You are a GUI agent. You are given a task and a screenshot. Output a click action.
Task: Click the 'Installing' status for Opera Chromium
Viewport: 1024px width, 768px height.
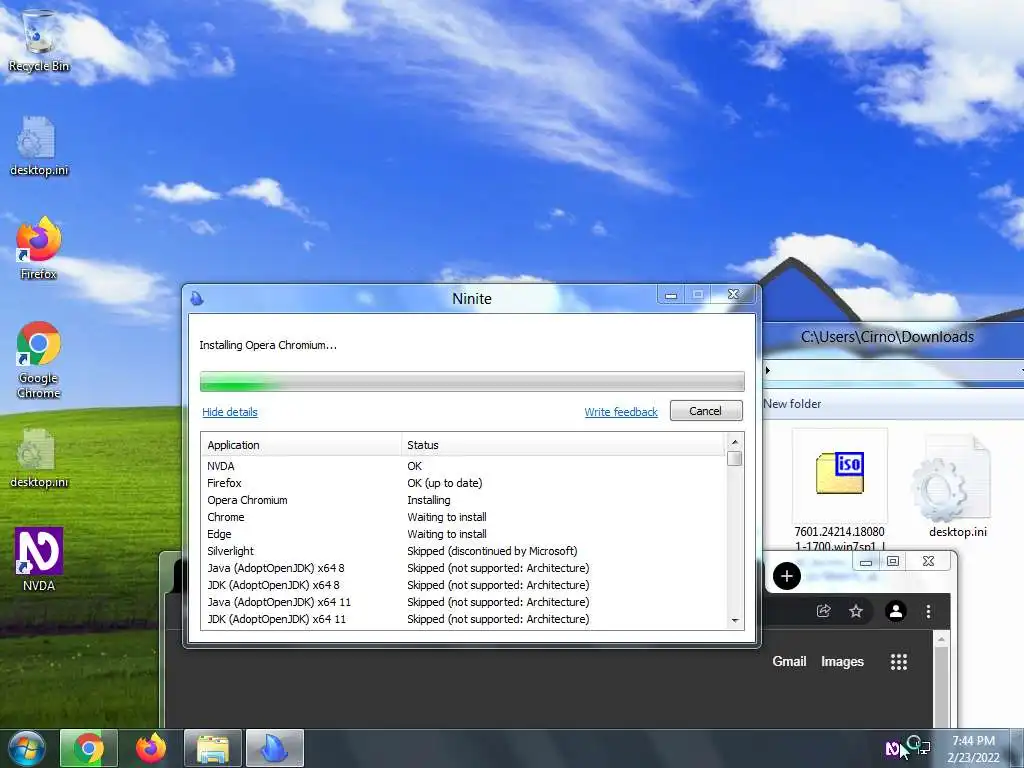(428, 500)
